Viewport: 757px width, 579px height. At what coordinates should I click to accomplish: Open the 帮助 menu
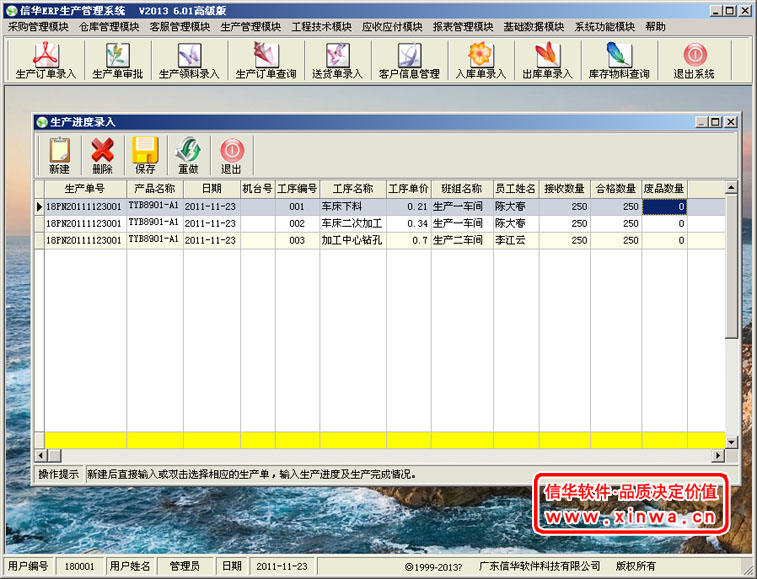[655, 27]
